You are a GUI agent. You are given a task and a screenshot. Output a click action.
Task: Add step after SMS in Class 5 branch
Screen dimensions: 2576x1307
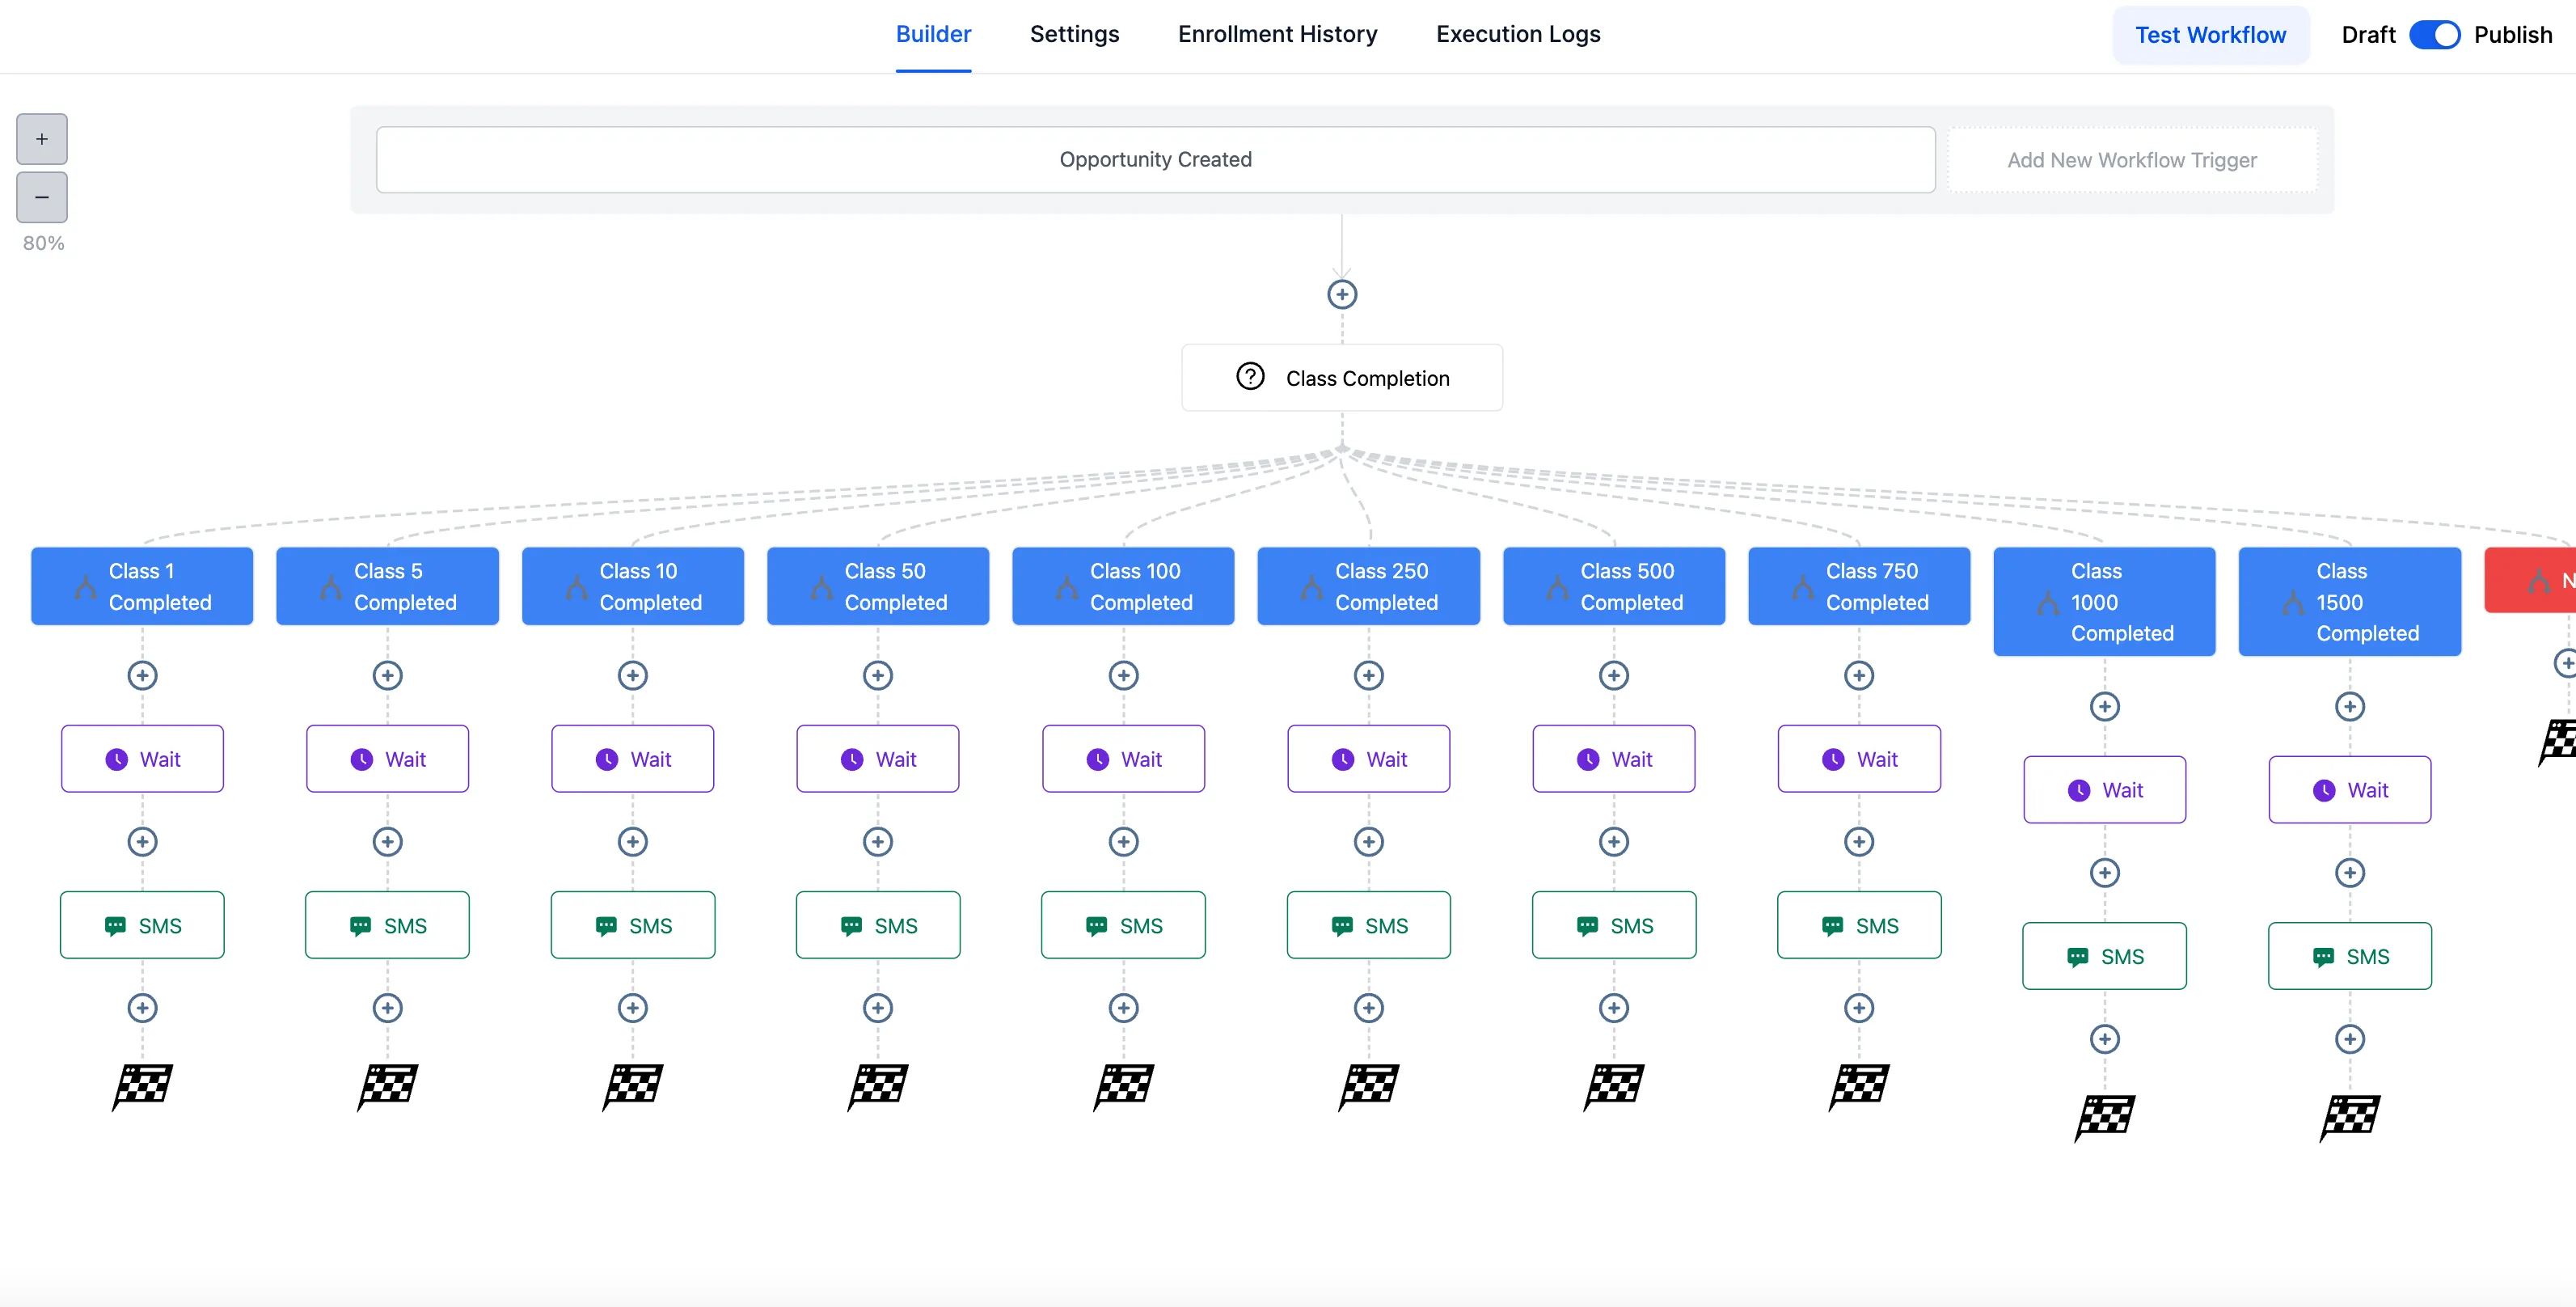pos(387,1007)
